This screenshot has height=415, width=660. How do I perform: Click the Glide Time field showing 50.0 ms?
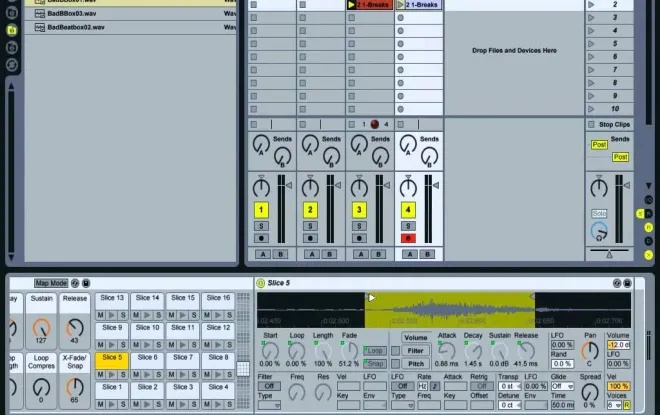coord(562,405)
